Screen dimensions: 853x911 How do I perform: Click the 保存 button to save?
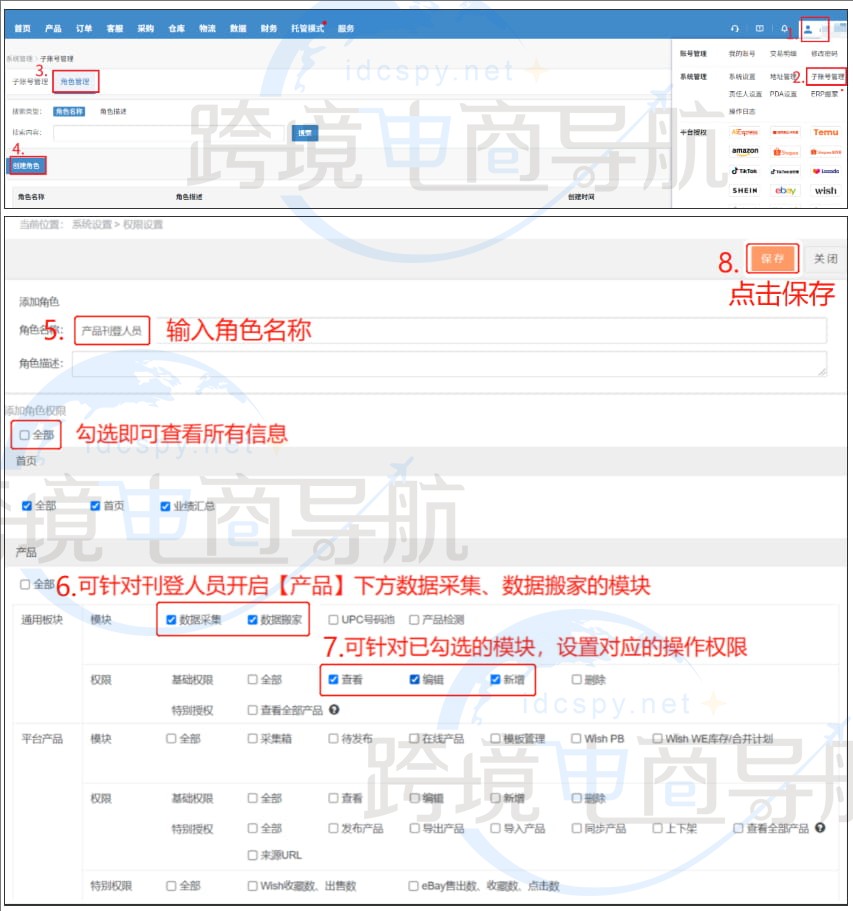[x=772, y=258]
